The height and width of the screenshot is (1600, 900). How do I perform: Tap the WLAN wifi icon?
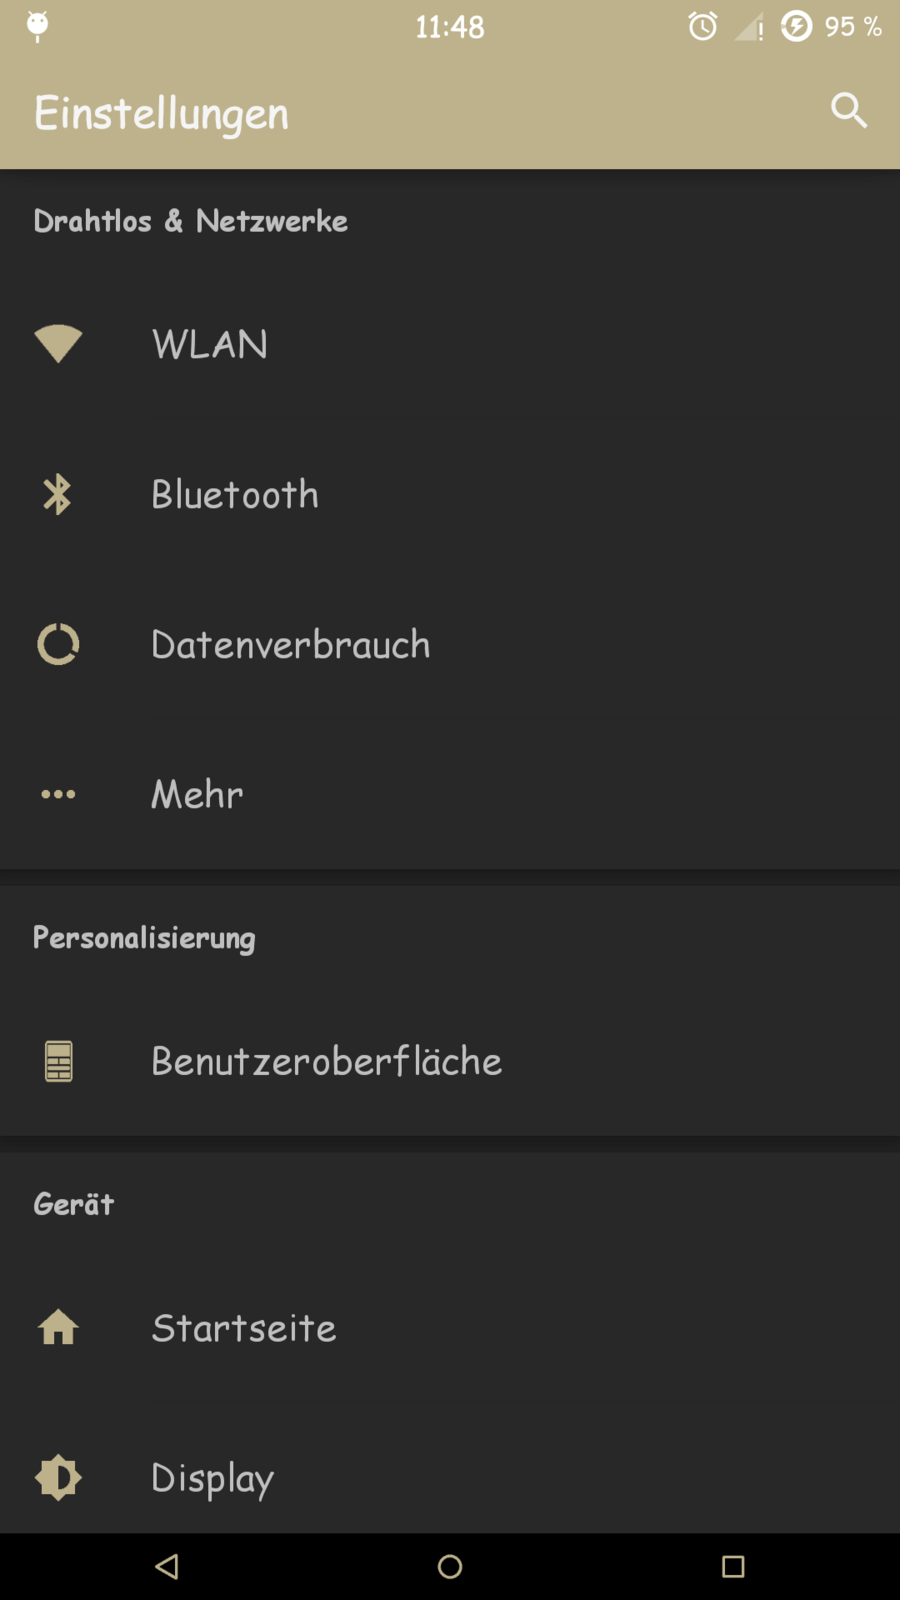coord(58,343)
